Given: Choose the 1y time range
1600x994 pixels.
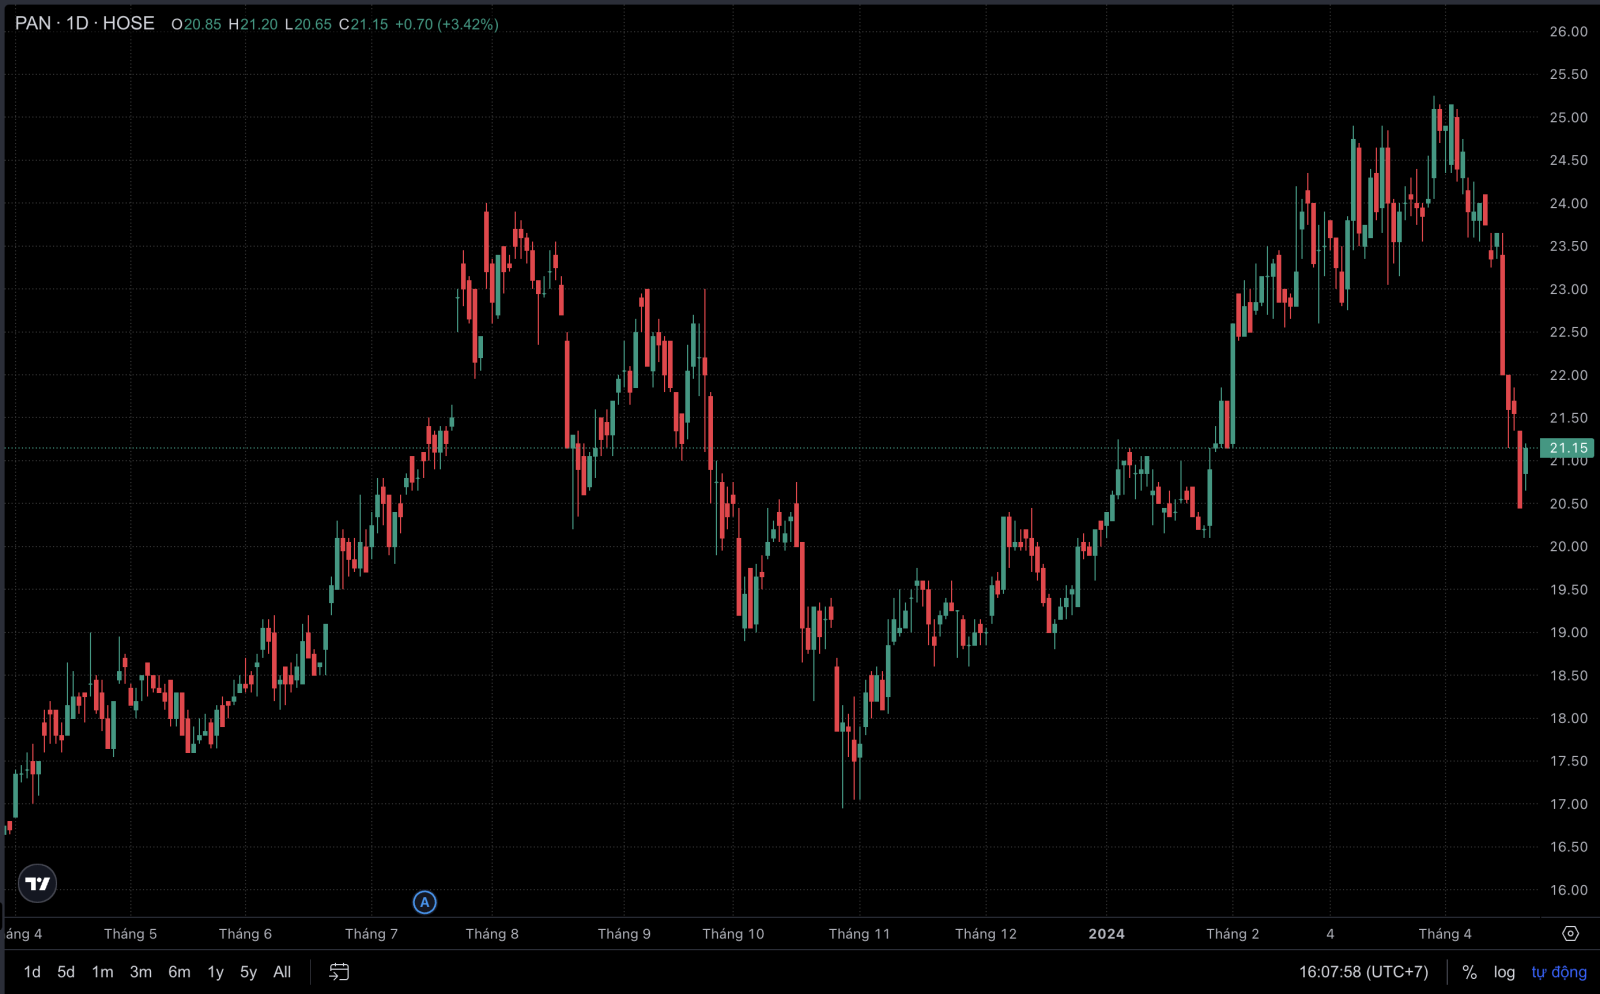Looking at the screenshot, I should click(x=215, y=972).
